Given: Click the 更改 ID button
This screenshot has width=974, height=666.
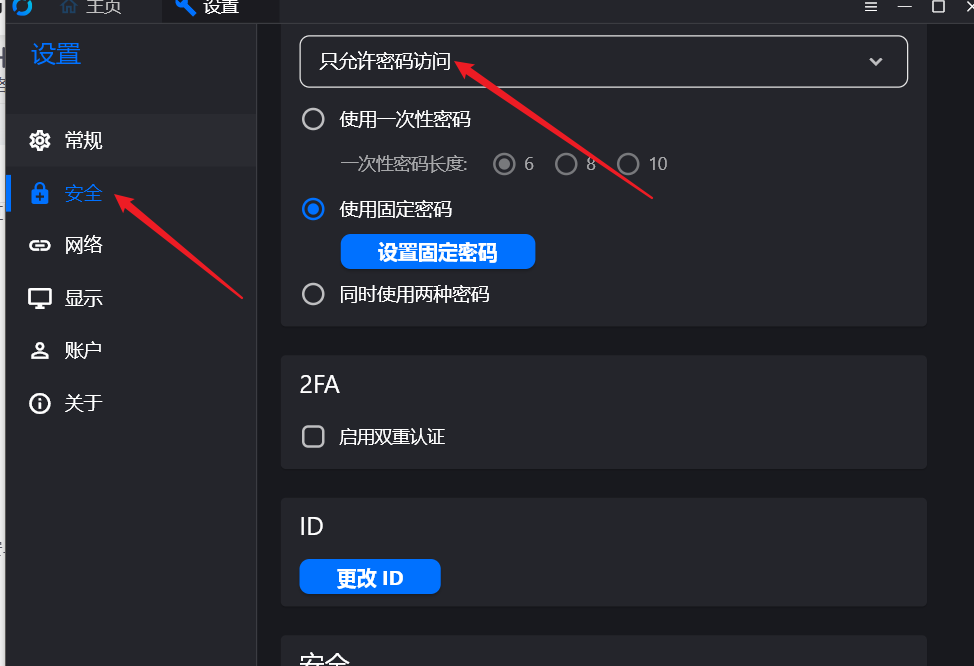Looking at the screenshot, I should coord(370,577).
